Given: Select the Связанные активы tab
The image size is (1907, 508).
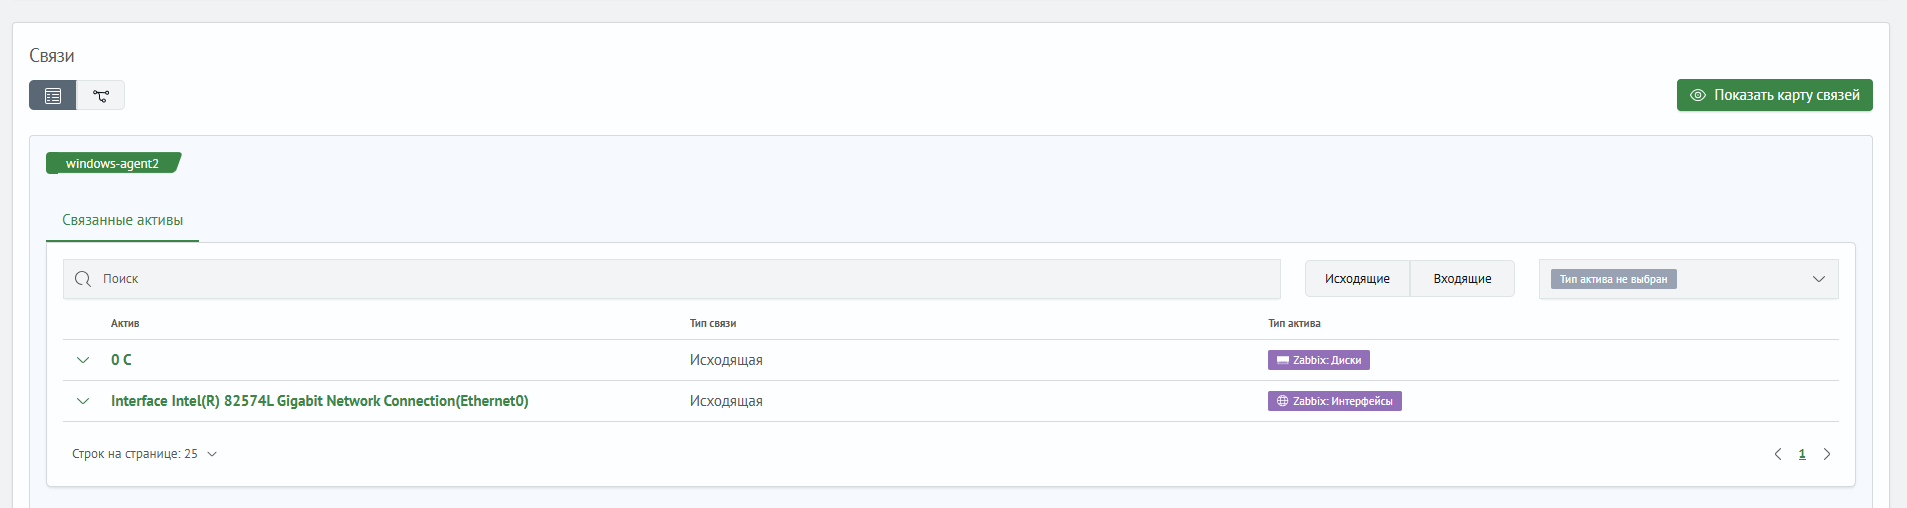Looking at the screenshot, I should pyautogui.click(x=122, y=220).
